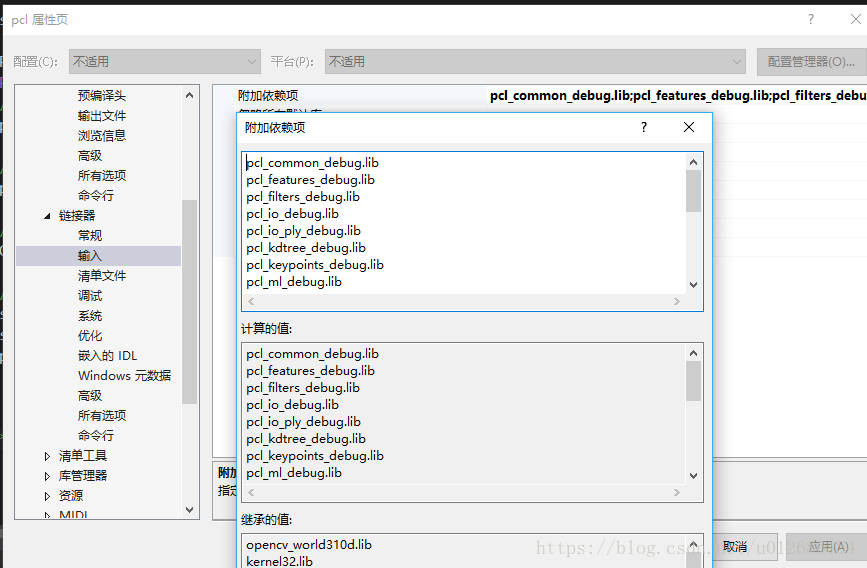
Task: Select 输出文件 in the tree
Action: click(x=102, y=116)
